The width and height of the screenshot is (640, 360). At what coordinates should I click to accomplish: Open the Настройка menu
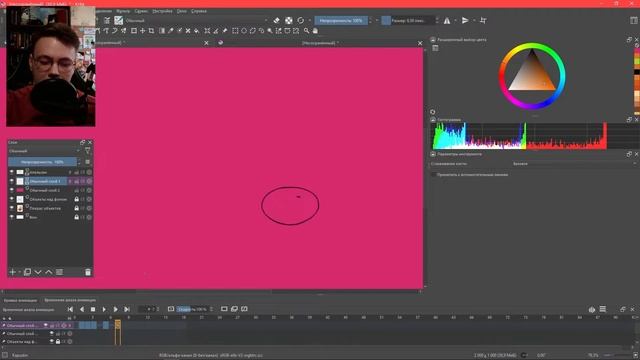click(162, 11)
